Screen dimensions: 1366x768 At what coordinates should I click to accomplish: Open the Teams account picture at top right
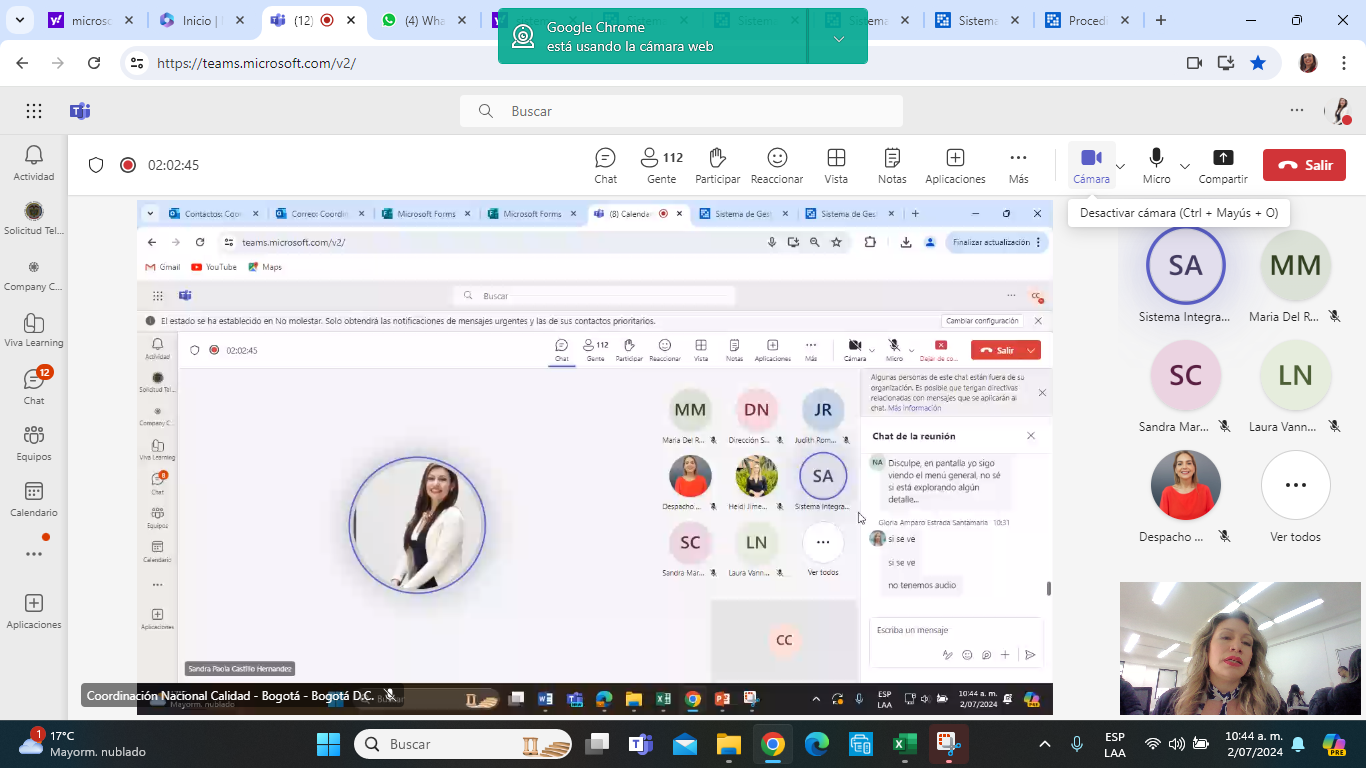coord(1338,111)
